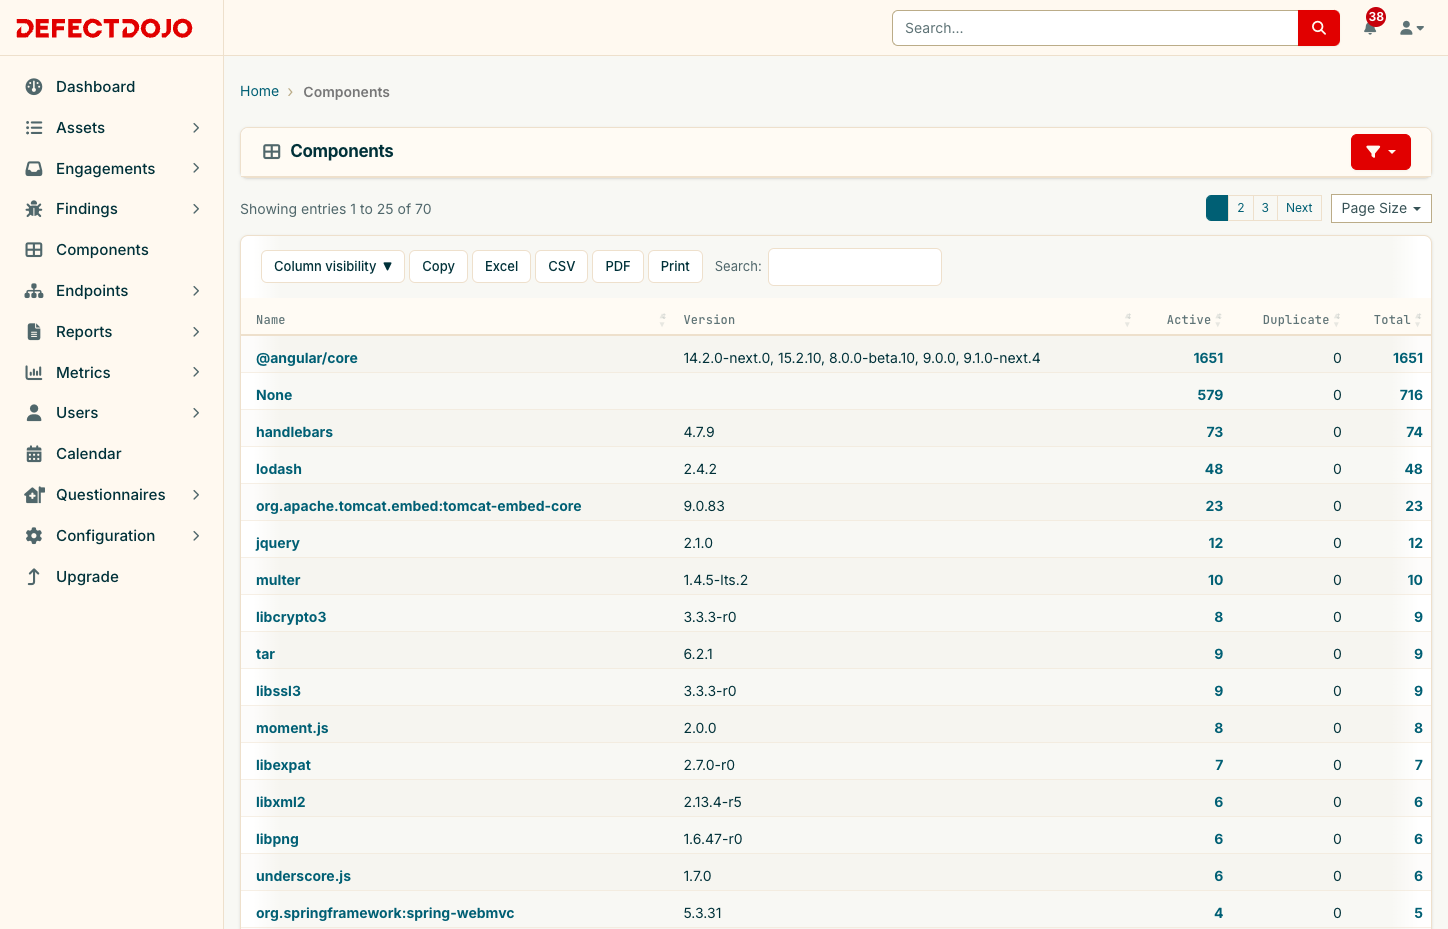Open the user account menu icon

coord(1412,28)
